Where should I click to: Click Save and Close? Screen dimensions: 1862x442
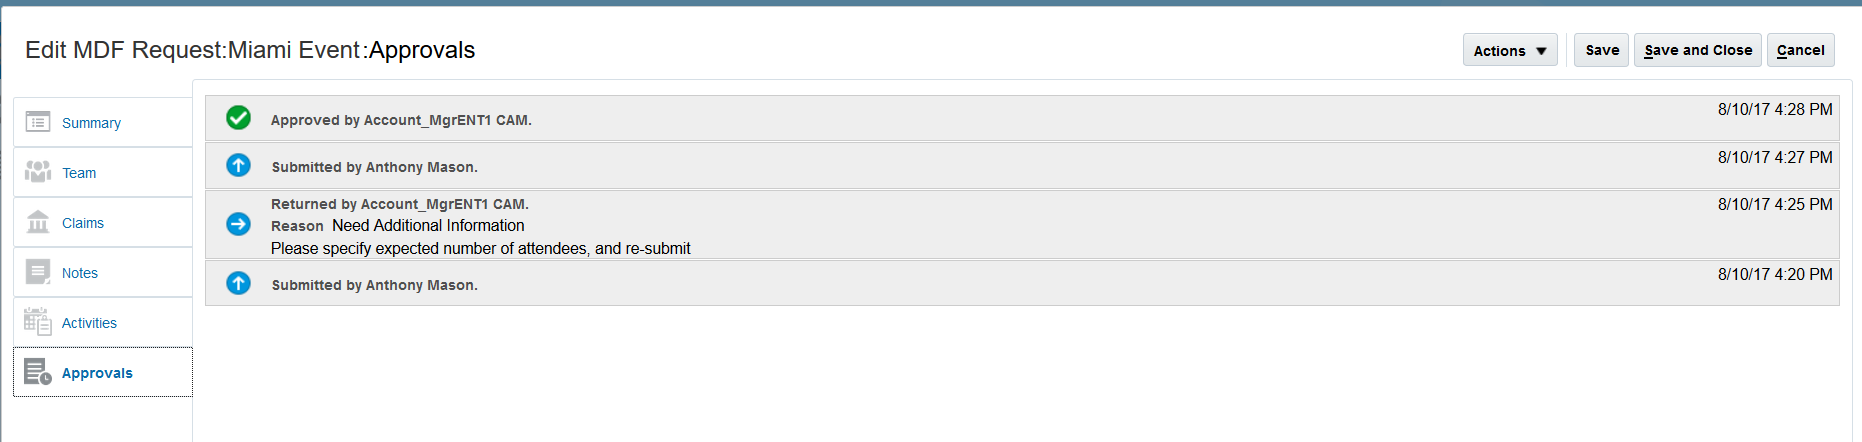pyautogui.click(x=1697, y=50)
